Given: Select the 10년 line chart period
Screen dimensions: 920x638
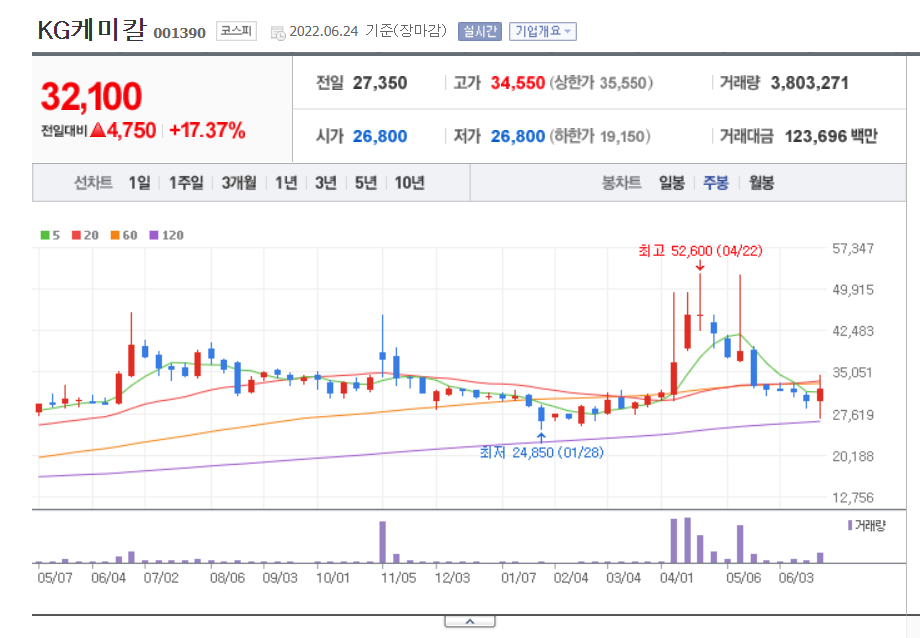Looking at the screenshot, I should click(410, 183).
